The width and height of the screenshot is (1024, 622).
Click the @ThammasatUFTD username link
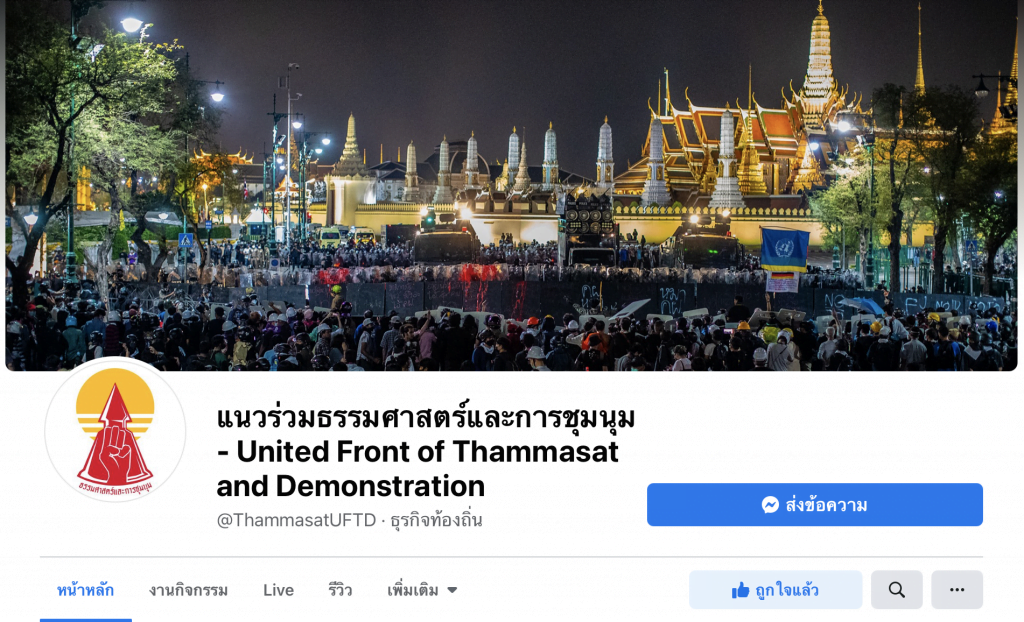pyautogui.click(x=296, y=520)
